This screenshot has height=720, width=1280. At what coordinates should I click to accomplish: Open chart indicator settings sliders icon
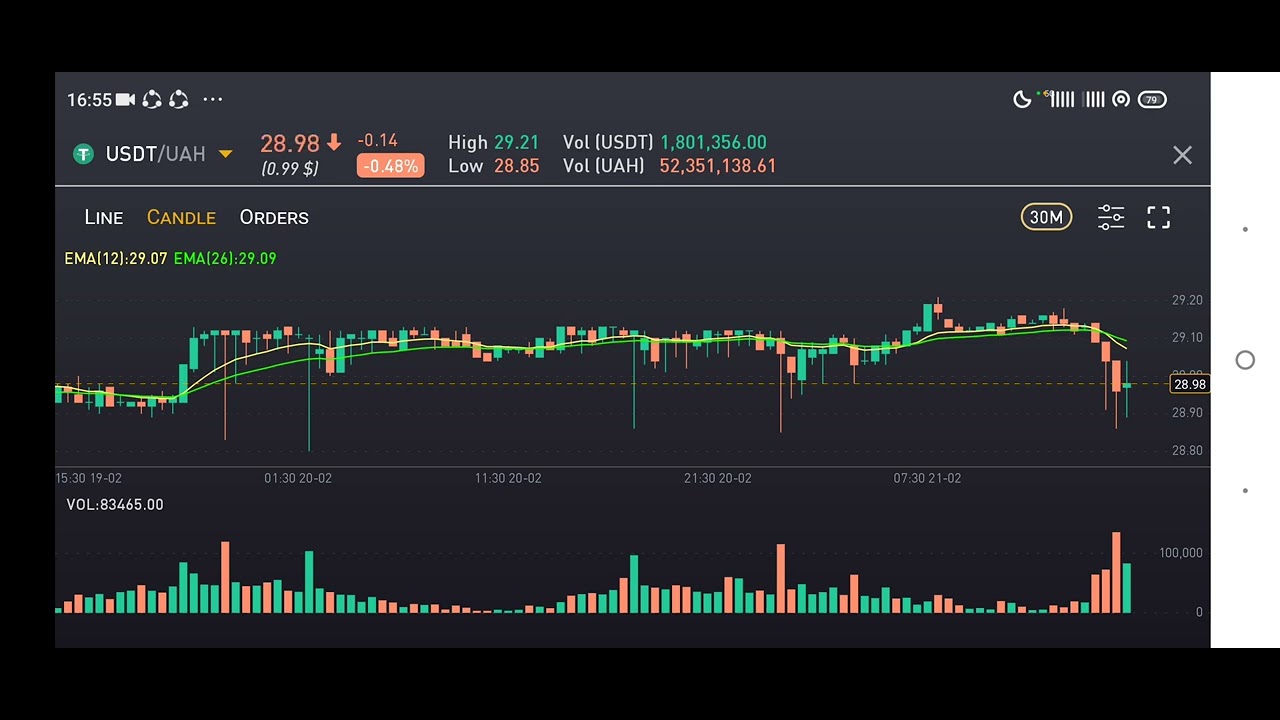[1111, 217]
